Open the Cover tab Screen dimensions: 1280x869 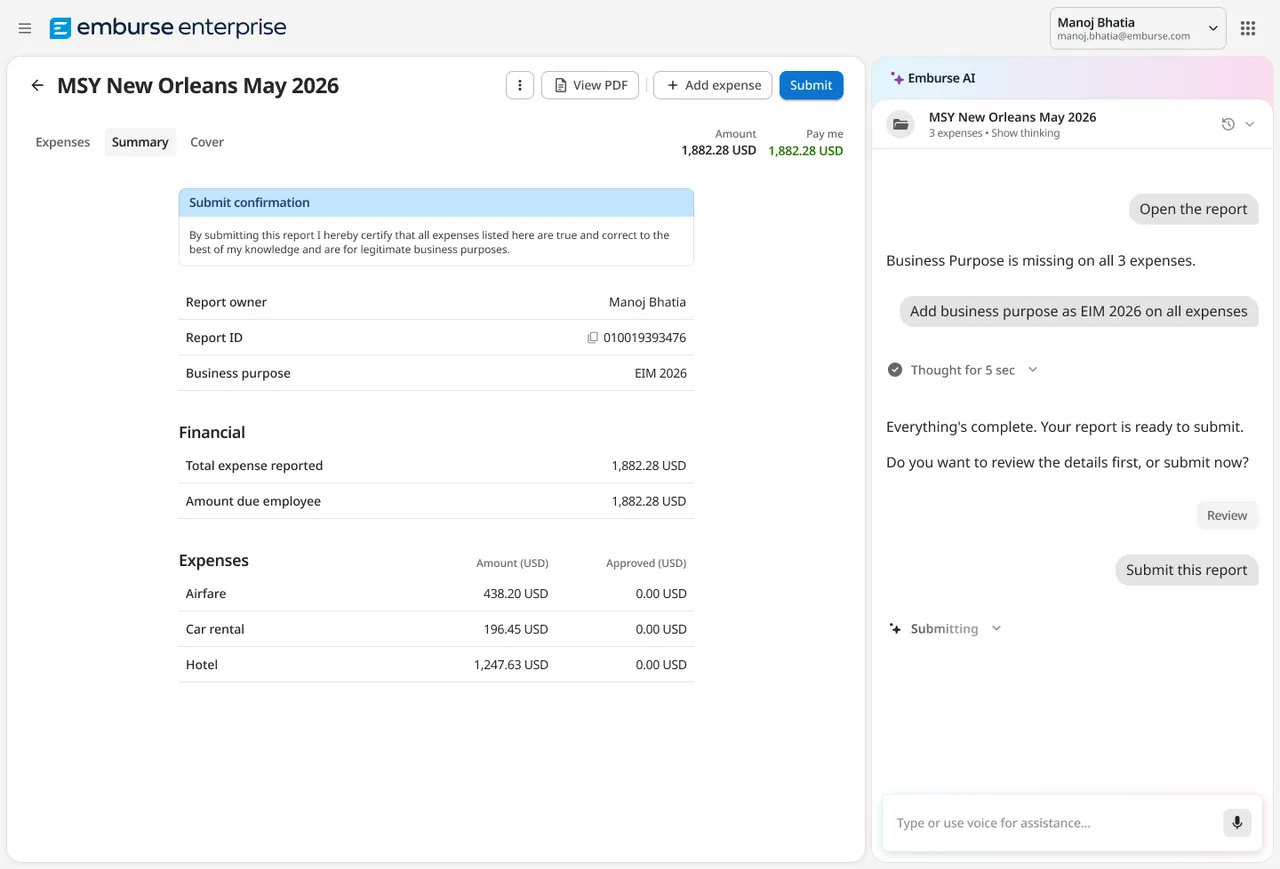click(207, 142)
